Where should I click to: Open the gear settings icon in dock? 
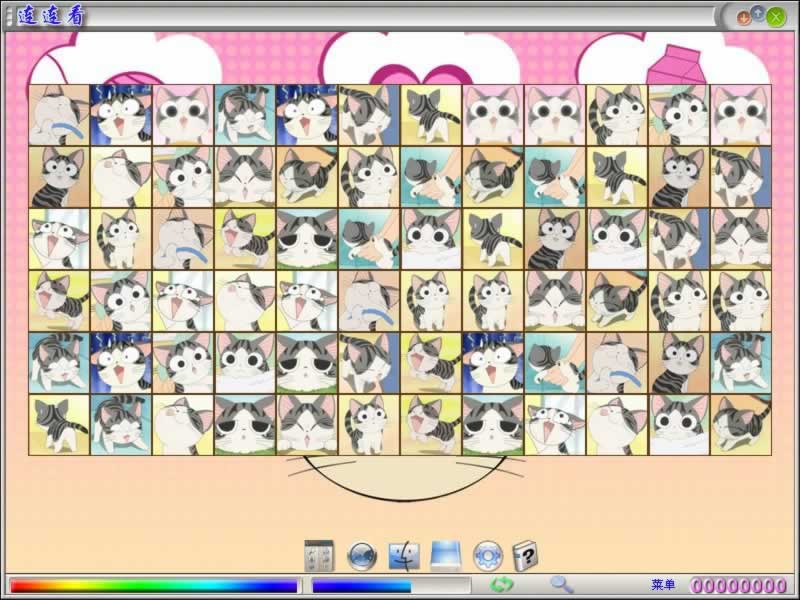click(x=488, y=556)
